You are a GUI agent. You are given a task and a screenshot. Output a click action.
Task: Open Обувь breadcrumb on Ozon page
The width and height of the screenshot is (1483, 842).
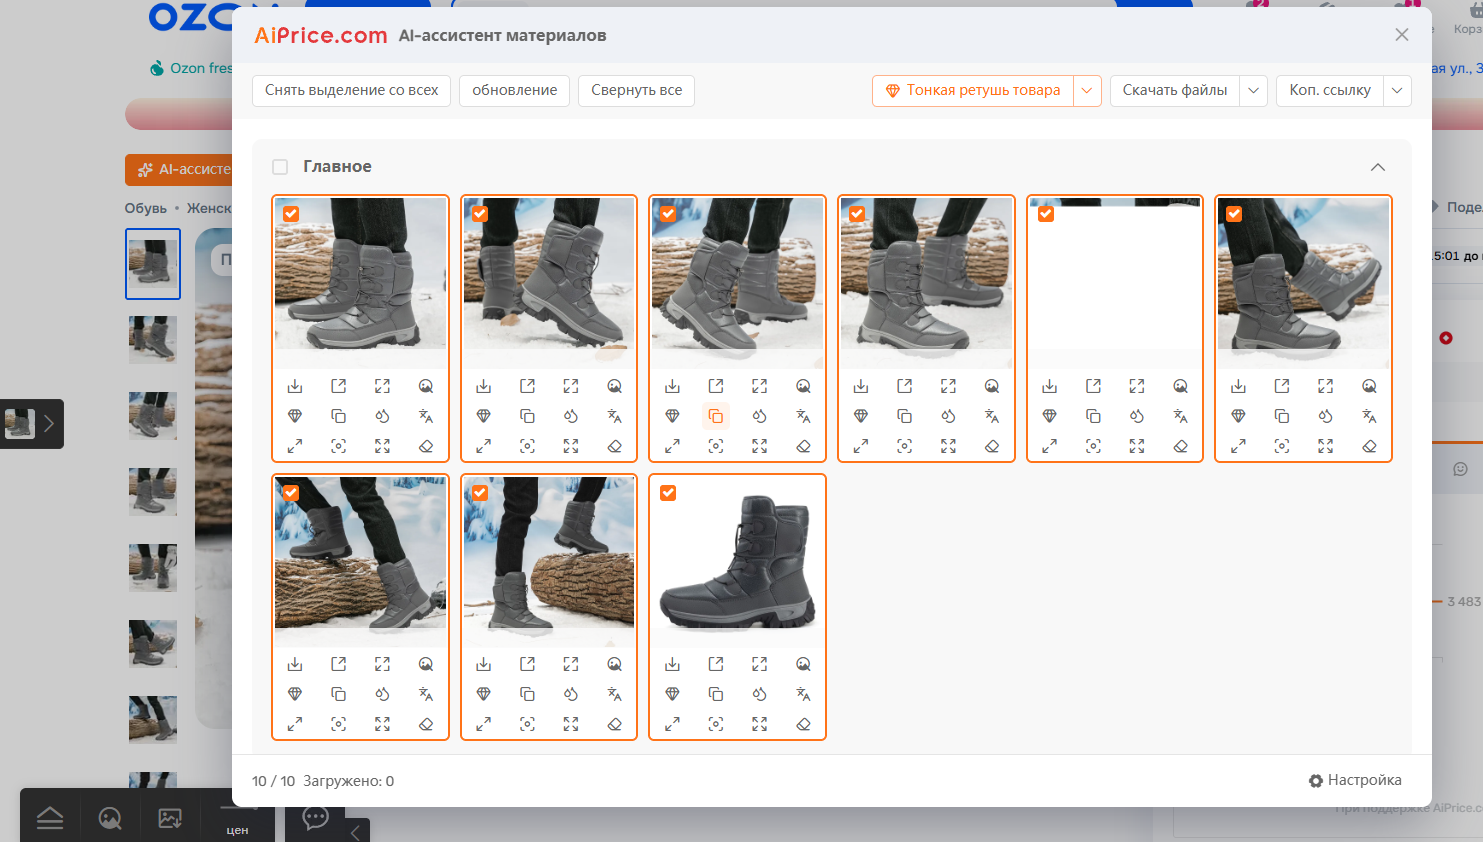click(x=146, y=208)
